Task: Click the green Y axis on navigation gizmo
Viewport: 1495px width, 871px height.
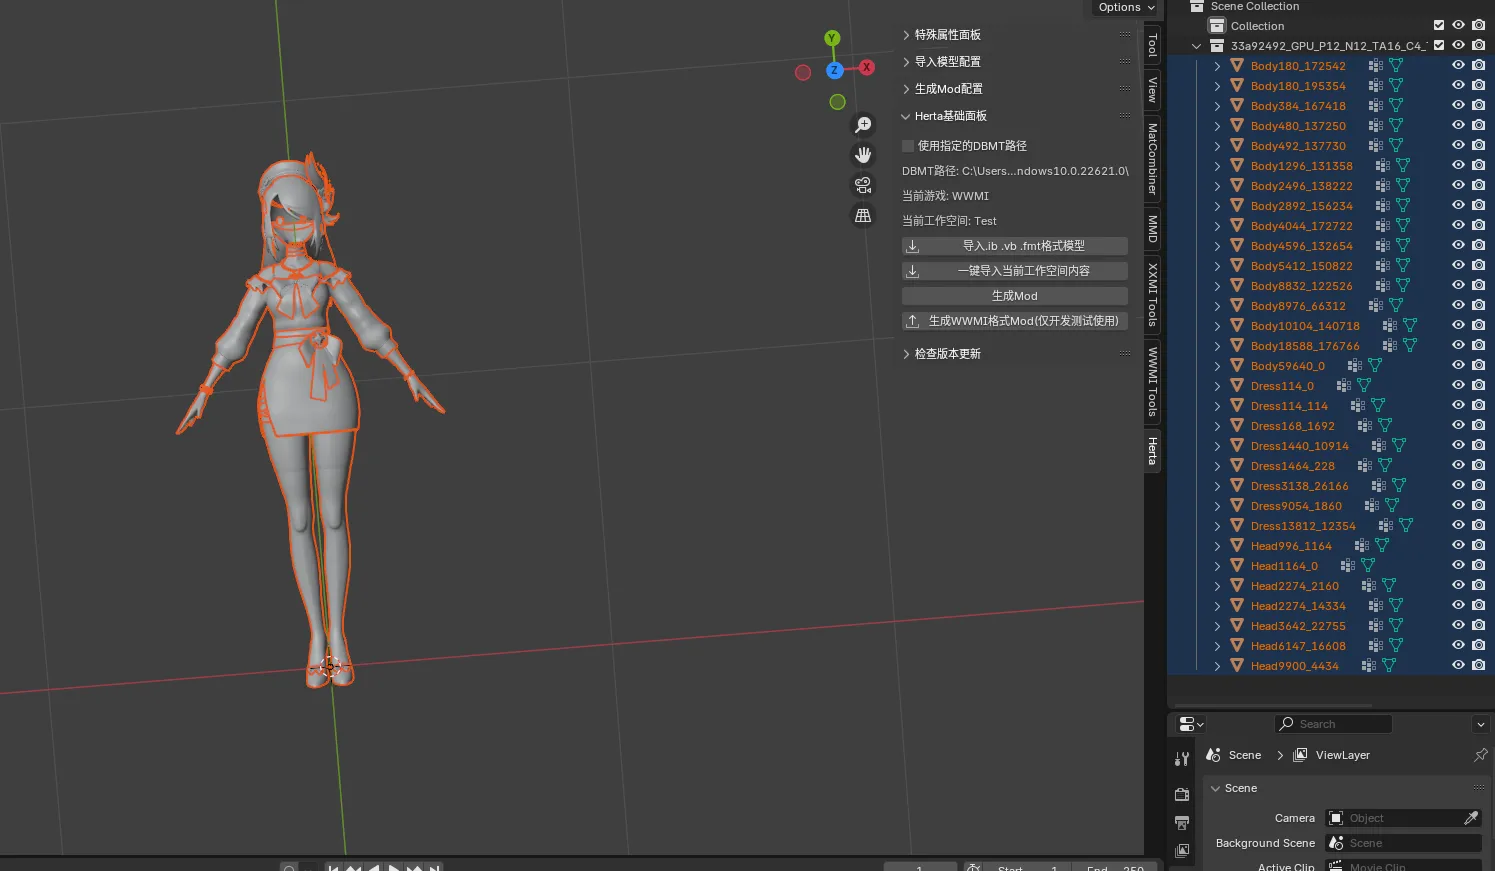Action: (832, 38)
